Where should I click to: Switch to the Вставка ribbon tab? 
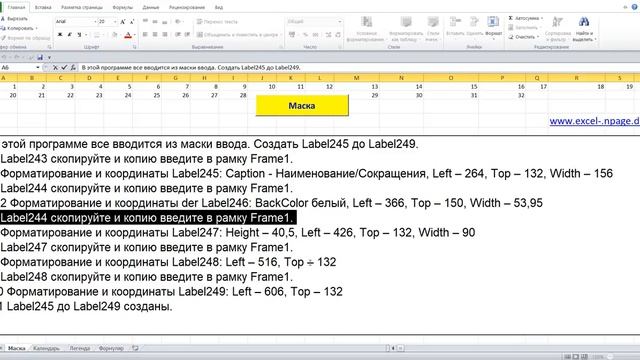(43, 7)
